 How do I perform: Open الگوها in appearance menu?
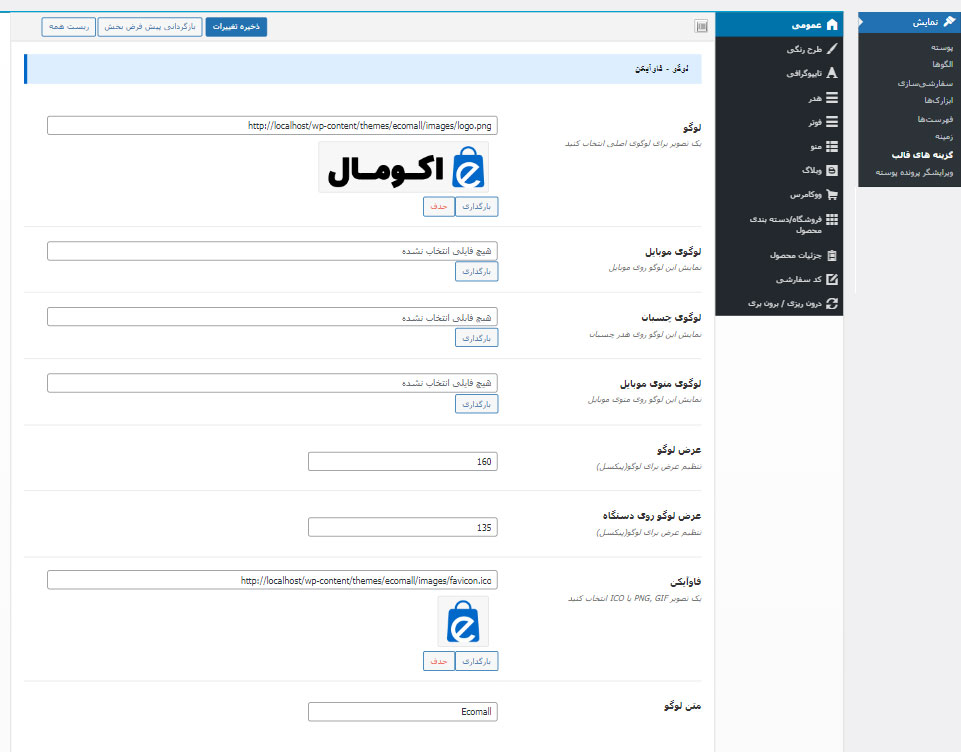(943, 64)
